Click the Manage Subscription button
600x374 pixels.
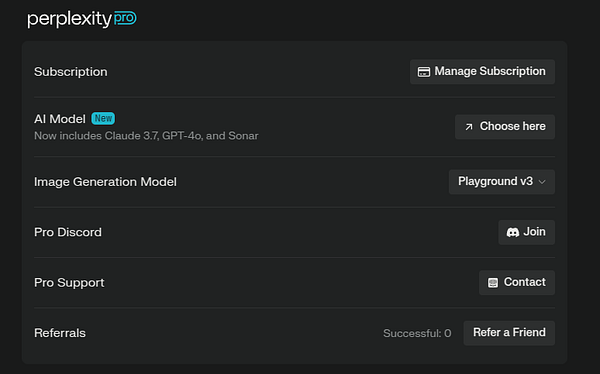click(482, 72)
